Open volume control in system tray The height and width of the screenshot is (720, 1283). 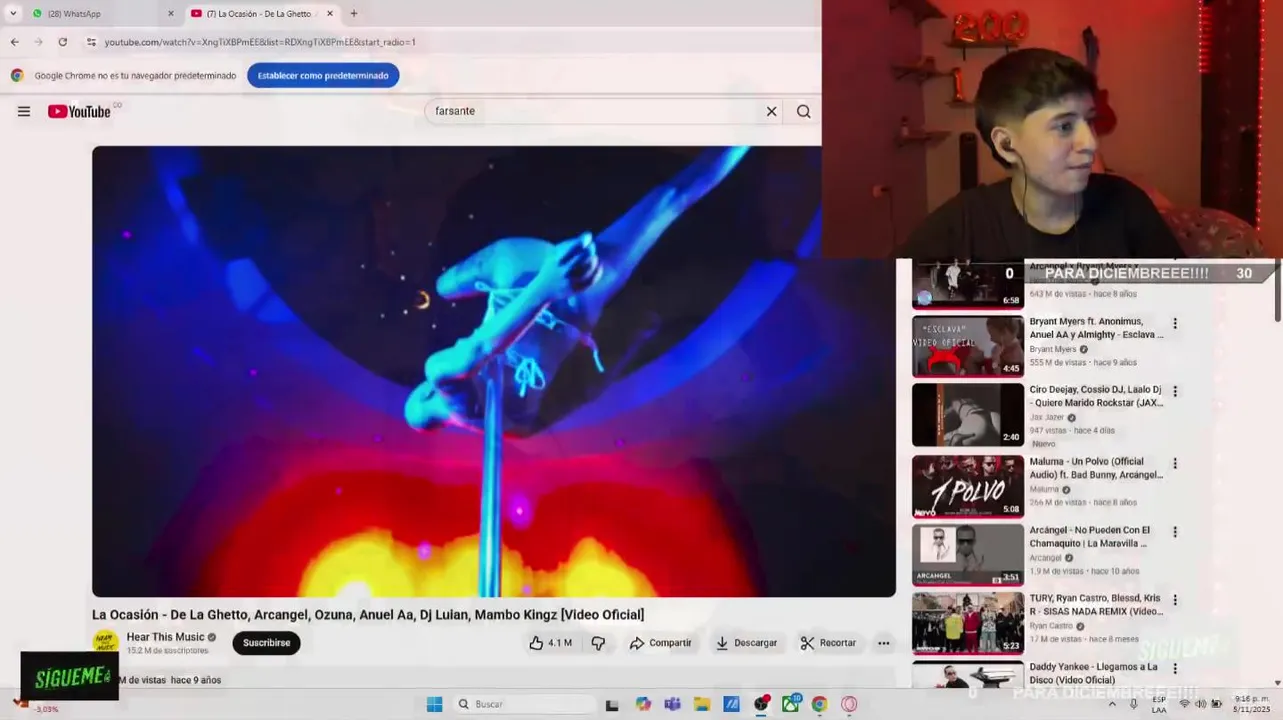click(1201, 704)
